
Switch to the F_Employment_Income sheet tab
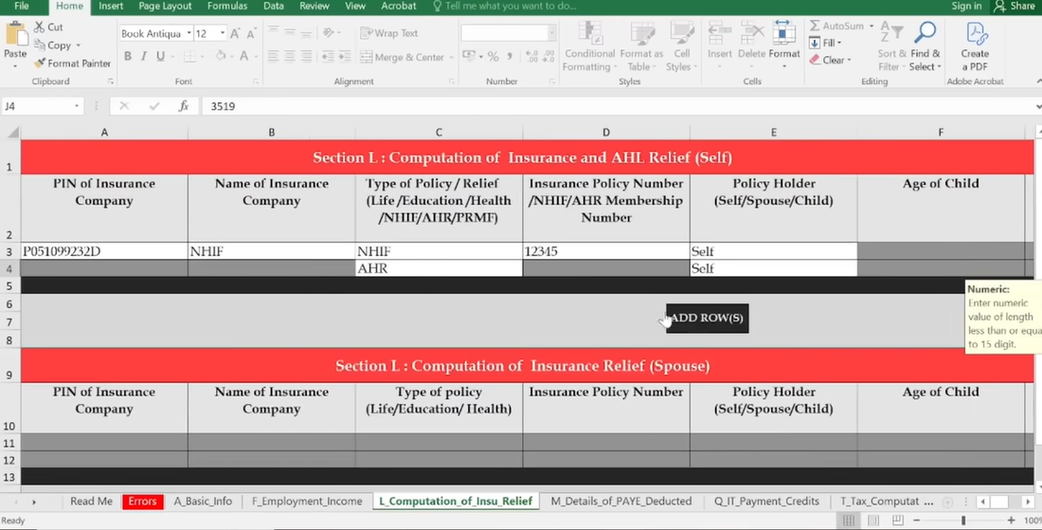tap(307, 501)
